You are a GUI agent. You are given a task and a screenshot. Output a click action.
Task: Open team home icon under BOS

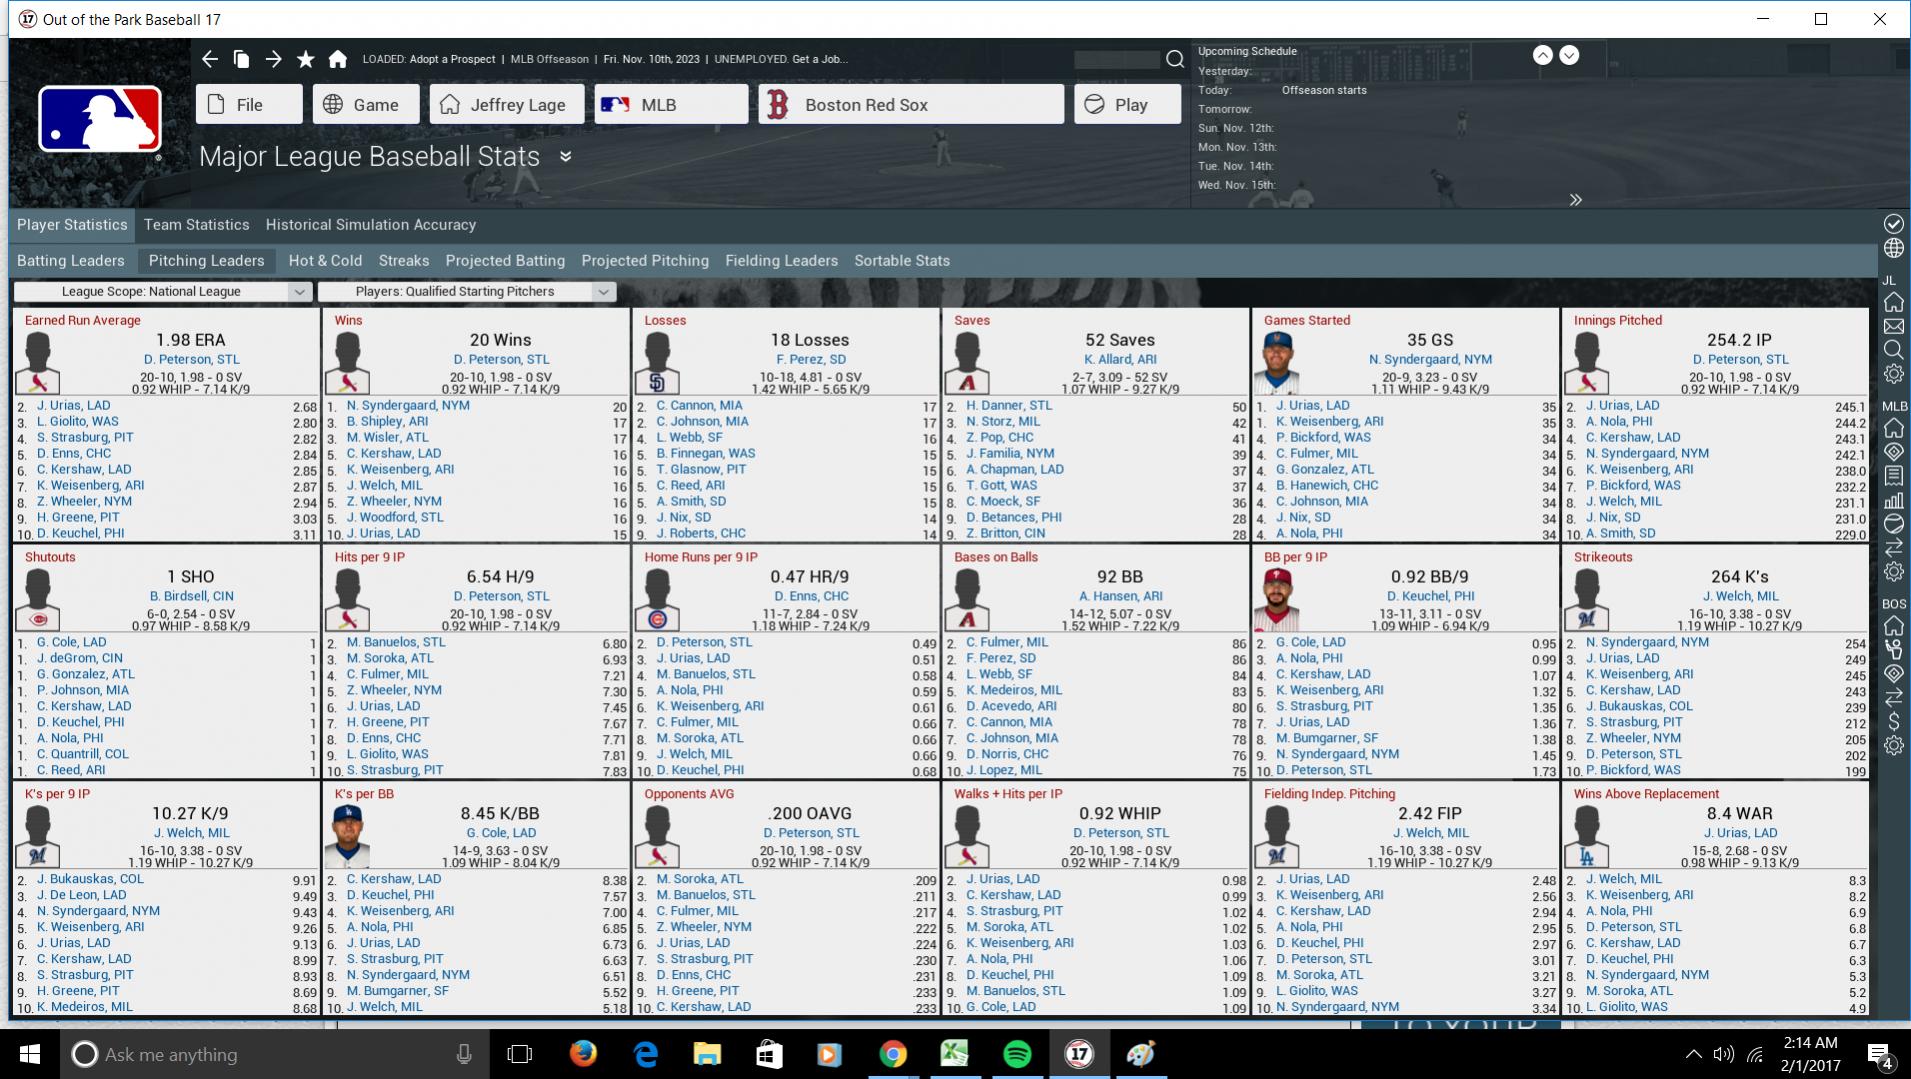[1893, 626]
